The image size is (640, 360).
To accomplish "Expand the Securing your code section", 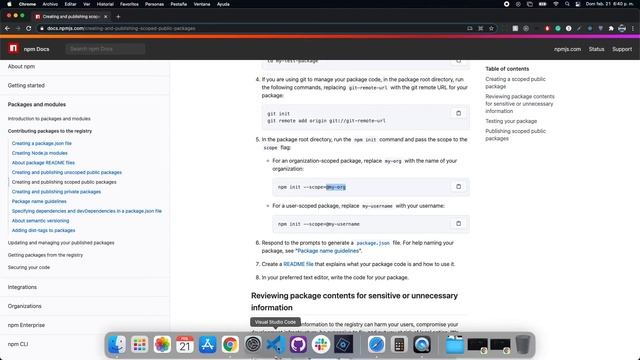I will pyautogui.click(x=29, y=267).
